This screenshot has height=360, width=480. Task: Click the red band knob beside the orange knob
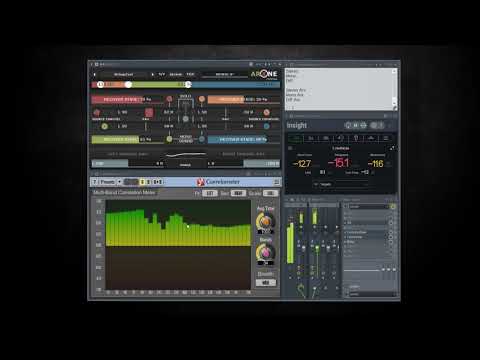click(169, 99)
